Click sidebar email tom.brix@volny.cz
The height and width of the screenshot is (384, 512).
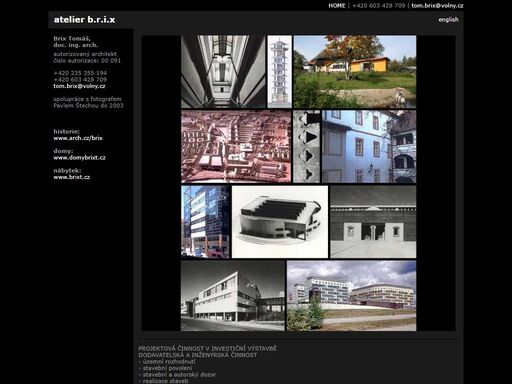(x=79, y=86)
